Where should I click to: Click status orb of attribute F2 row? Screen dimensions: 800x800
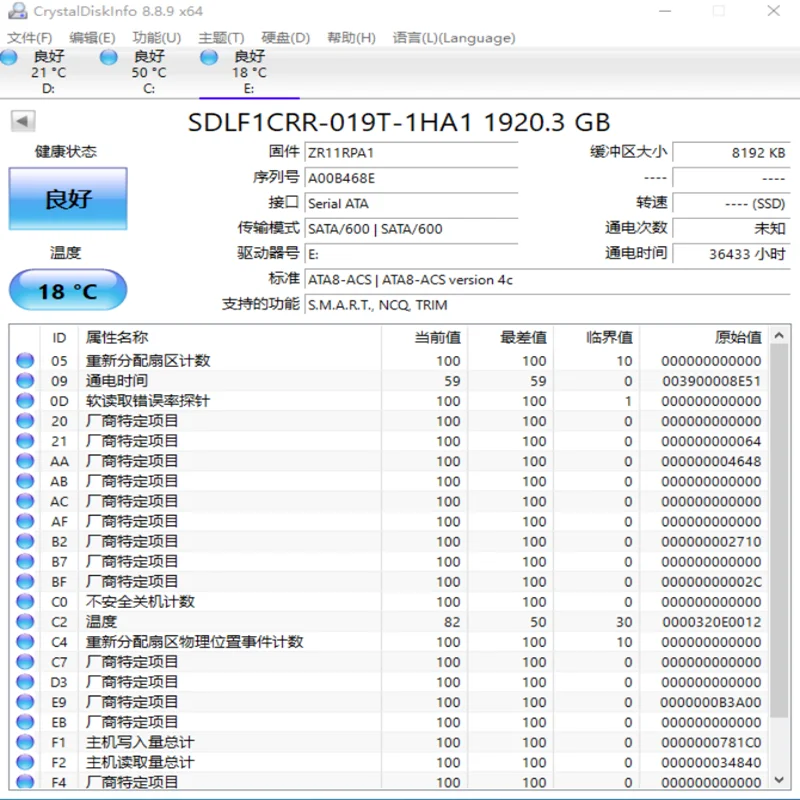pos(25,762)
